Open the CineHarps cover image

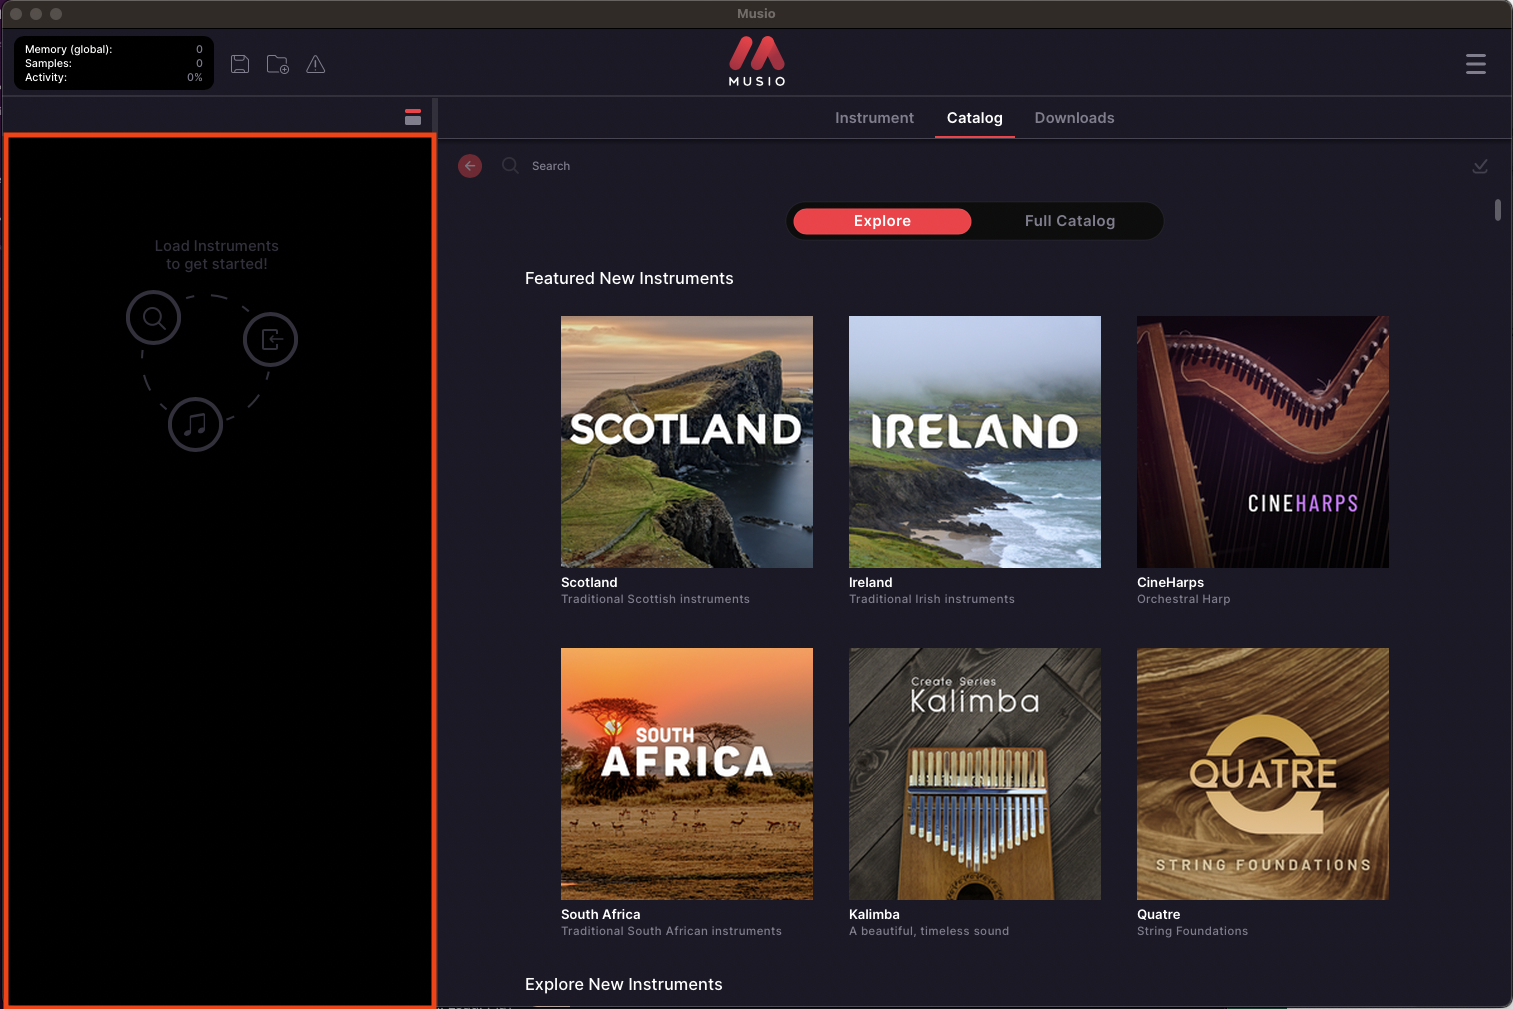[1263, 442]
